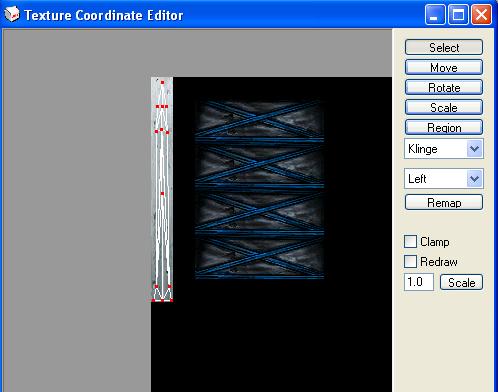The image size is (498, 392).
Task: Pick the Region button
Action: click(x=444, y=127)
